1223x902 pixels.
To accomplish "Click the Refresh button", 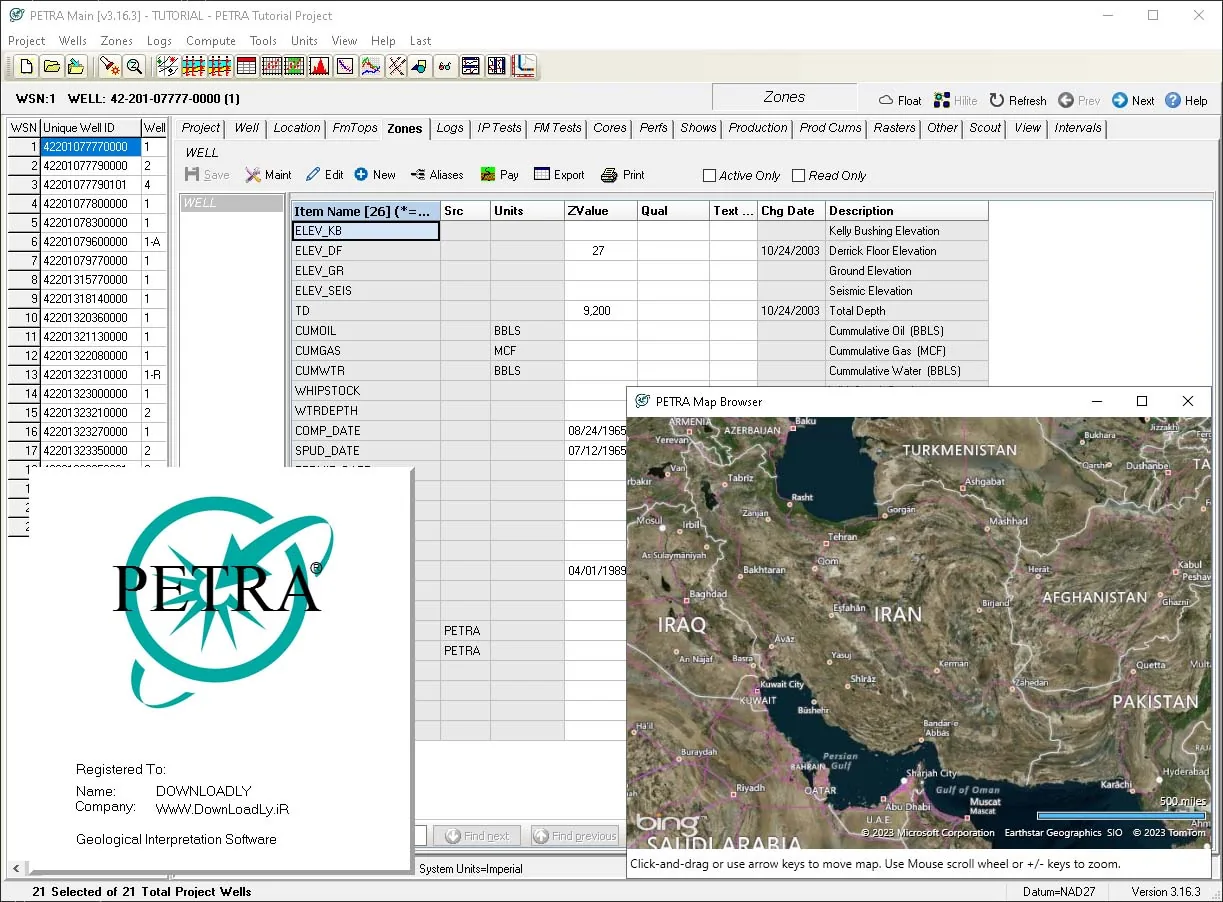I will click(1018, 101).
